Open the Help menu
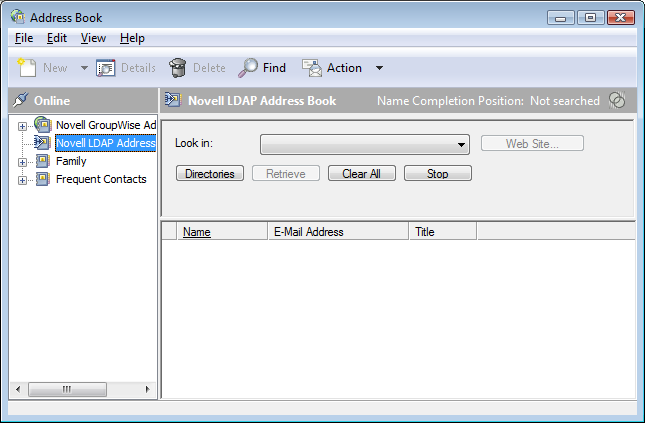The image size is (645, 423). pyautogui.click(x=132, y=38)
